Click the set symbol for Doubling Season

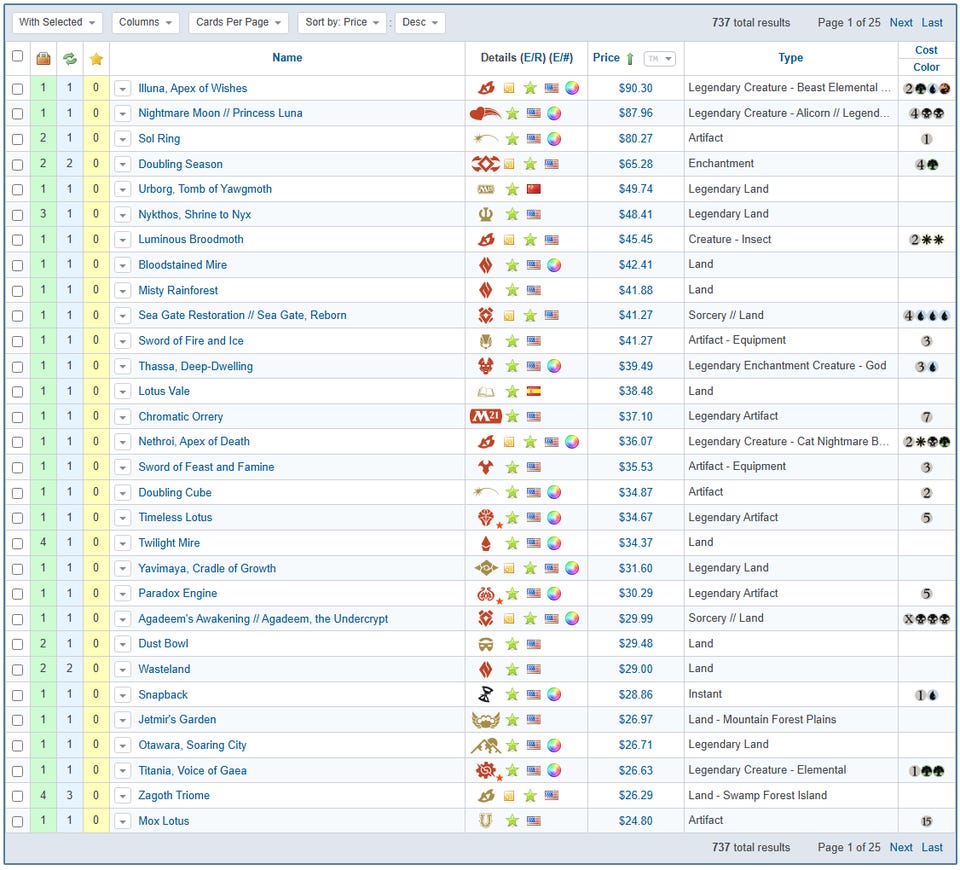(x=486, y=163)
